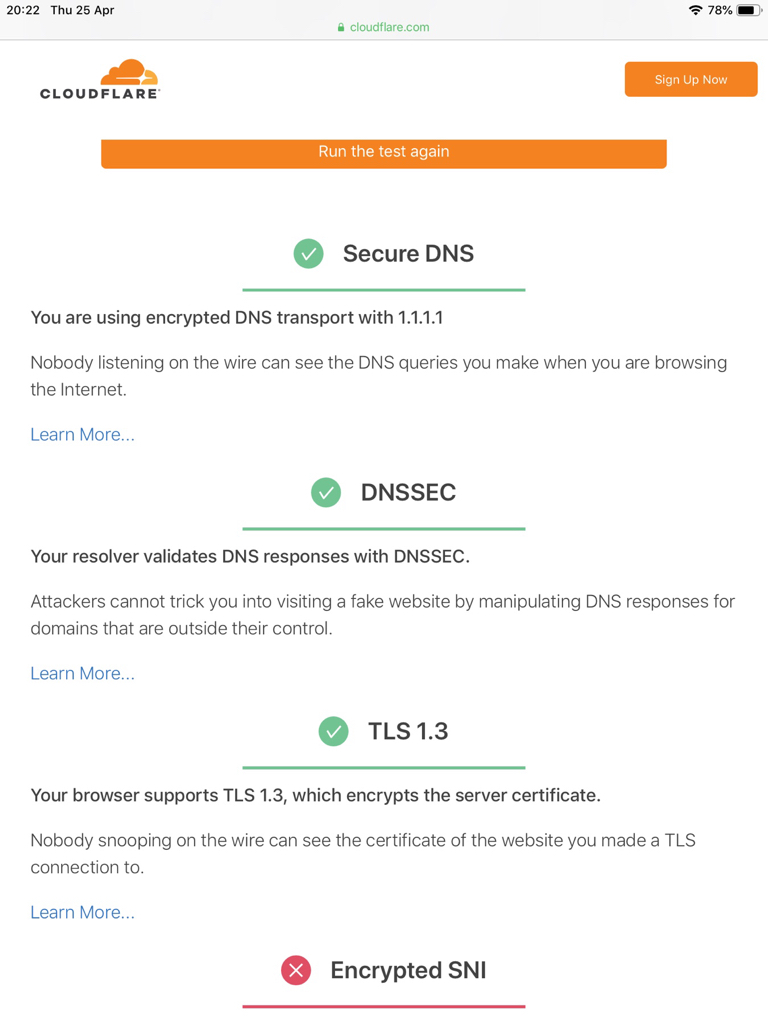This screenshot has width=768, height=1024.
Task: Tap the padlock icon in the address bar
Action: [x=341, y=28]
